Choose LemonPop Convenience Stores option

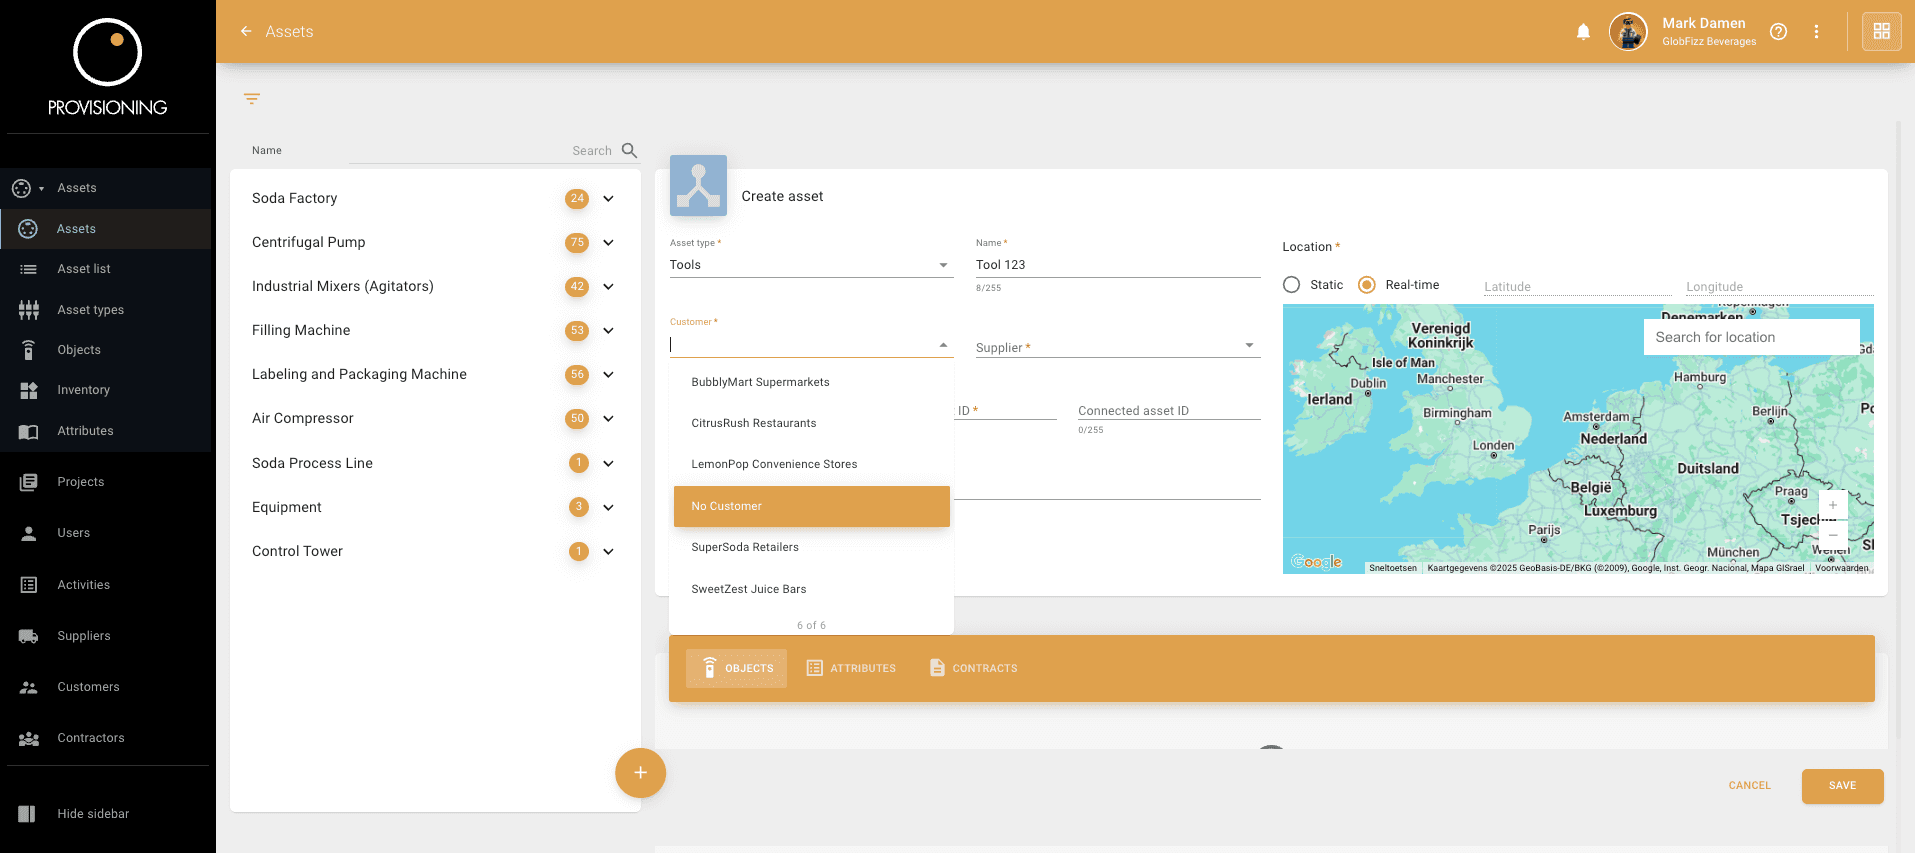pos(811,464)
